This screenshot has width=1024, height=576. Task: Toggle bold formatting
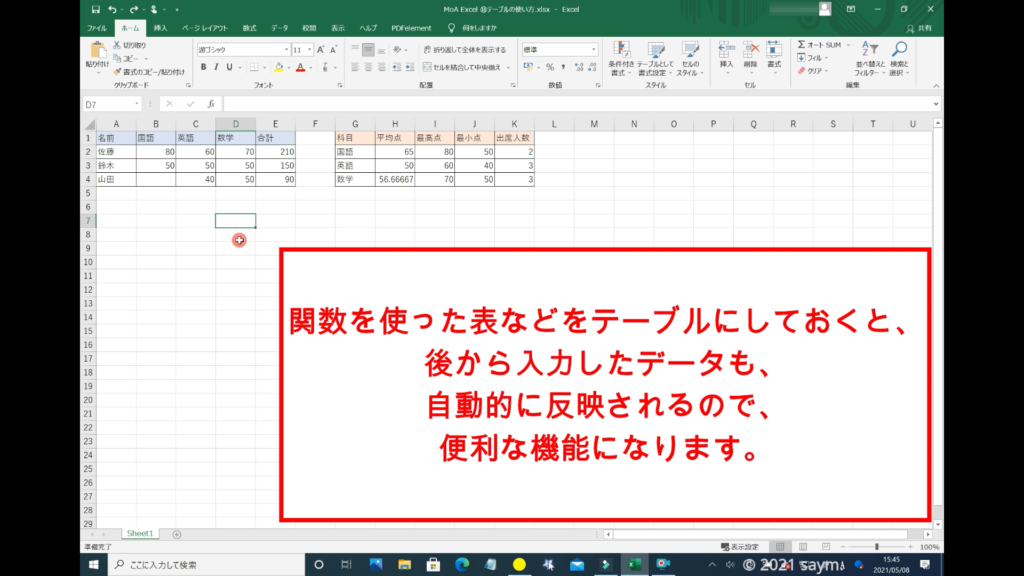[203, 67]
